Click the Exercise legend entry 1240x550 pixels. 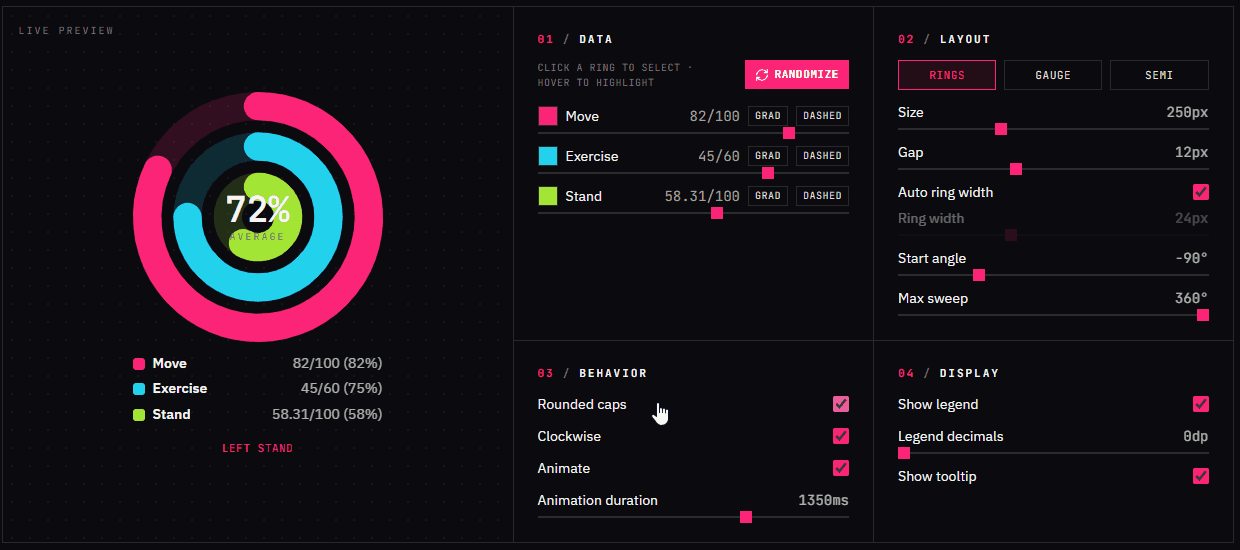pyautogui.click(x=257, y=389)
